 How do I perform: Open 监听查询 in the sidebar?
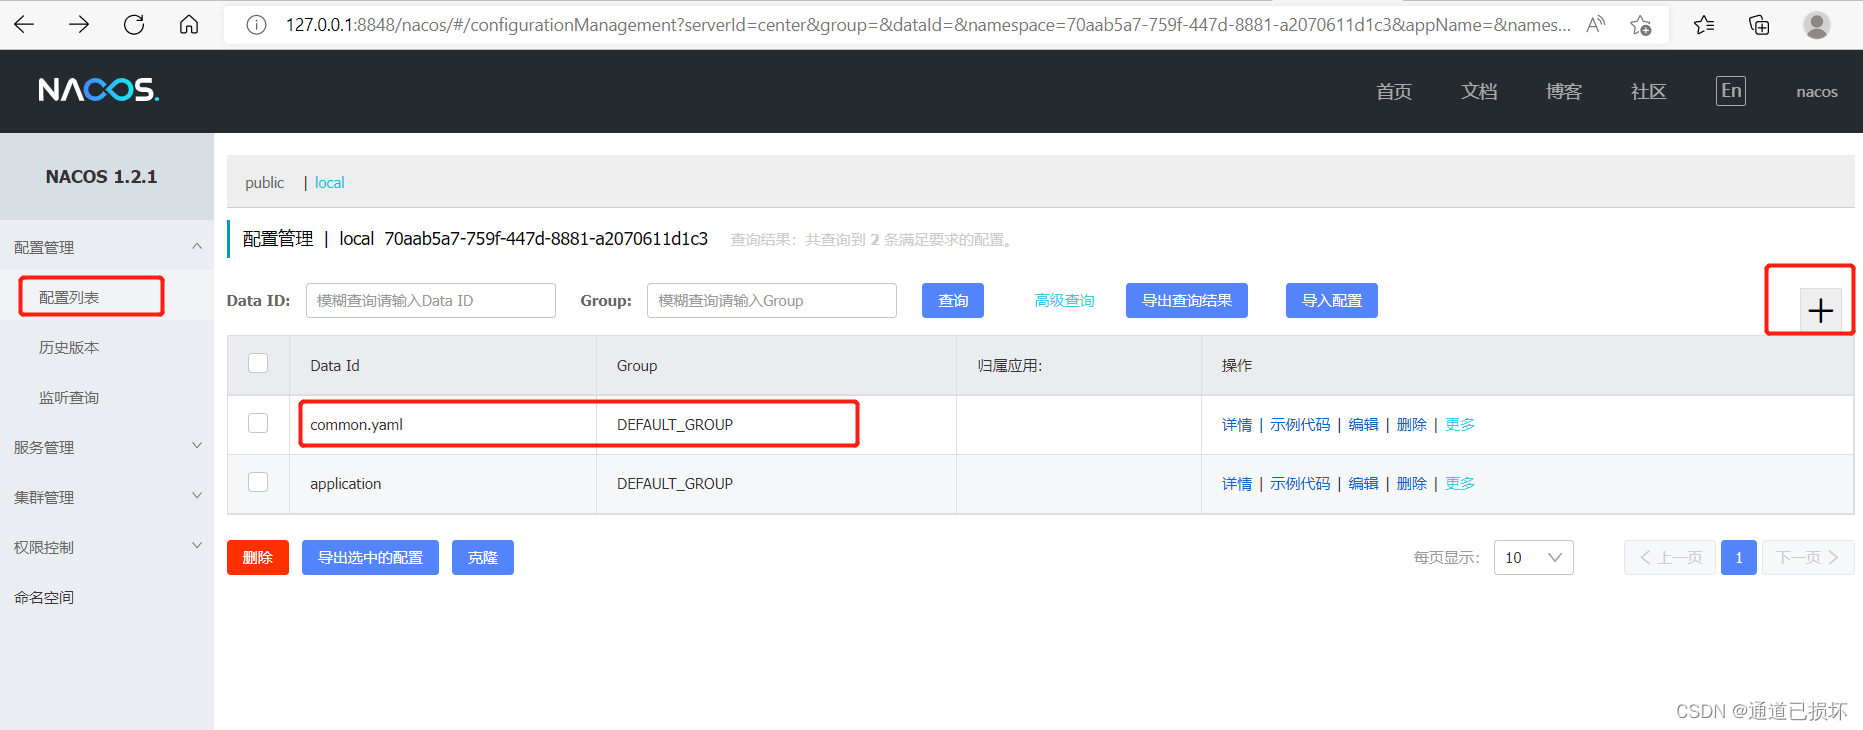[x=69, y=397]
